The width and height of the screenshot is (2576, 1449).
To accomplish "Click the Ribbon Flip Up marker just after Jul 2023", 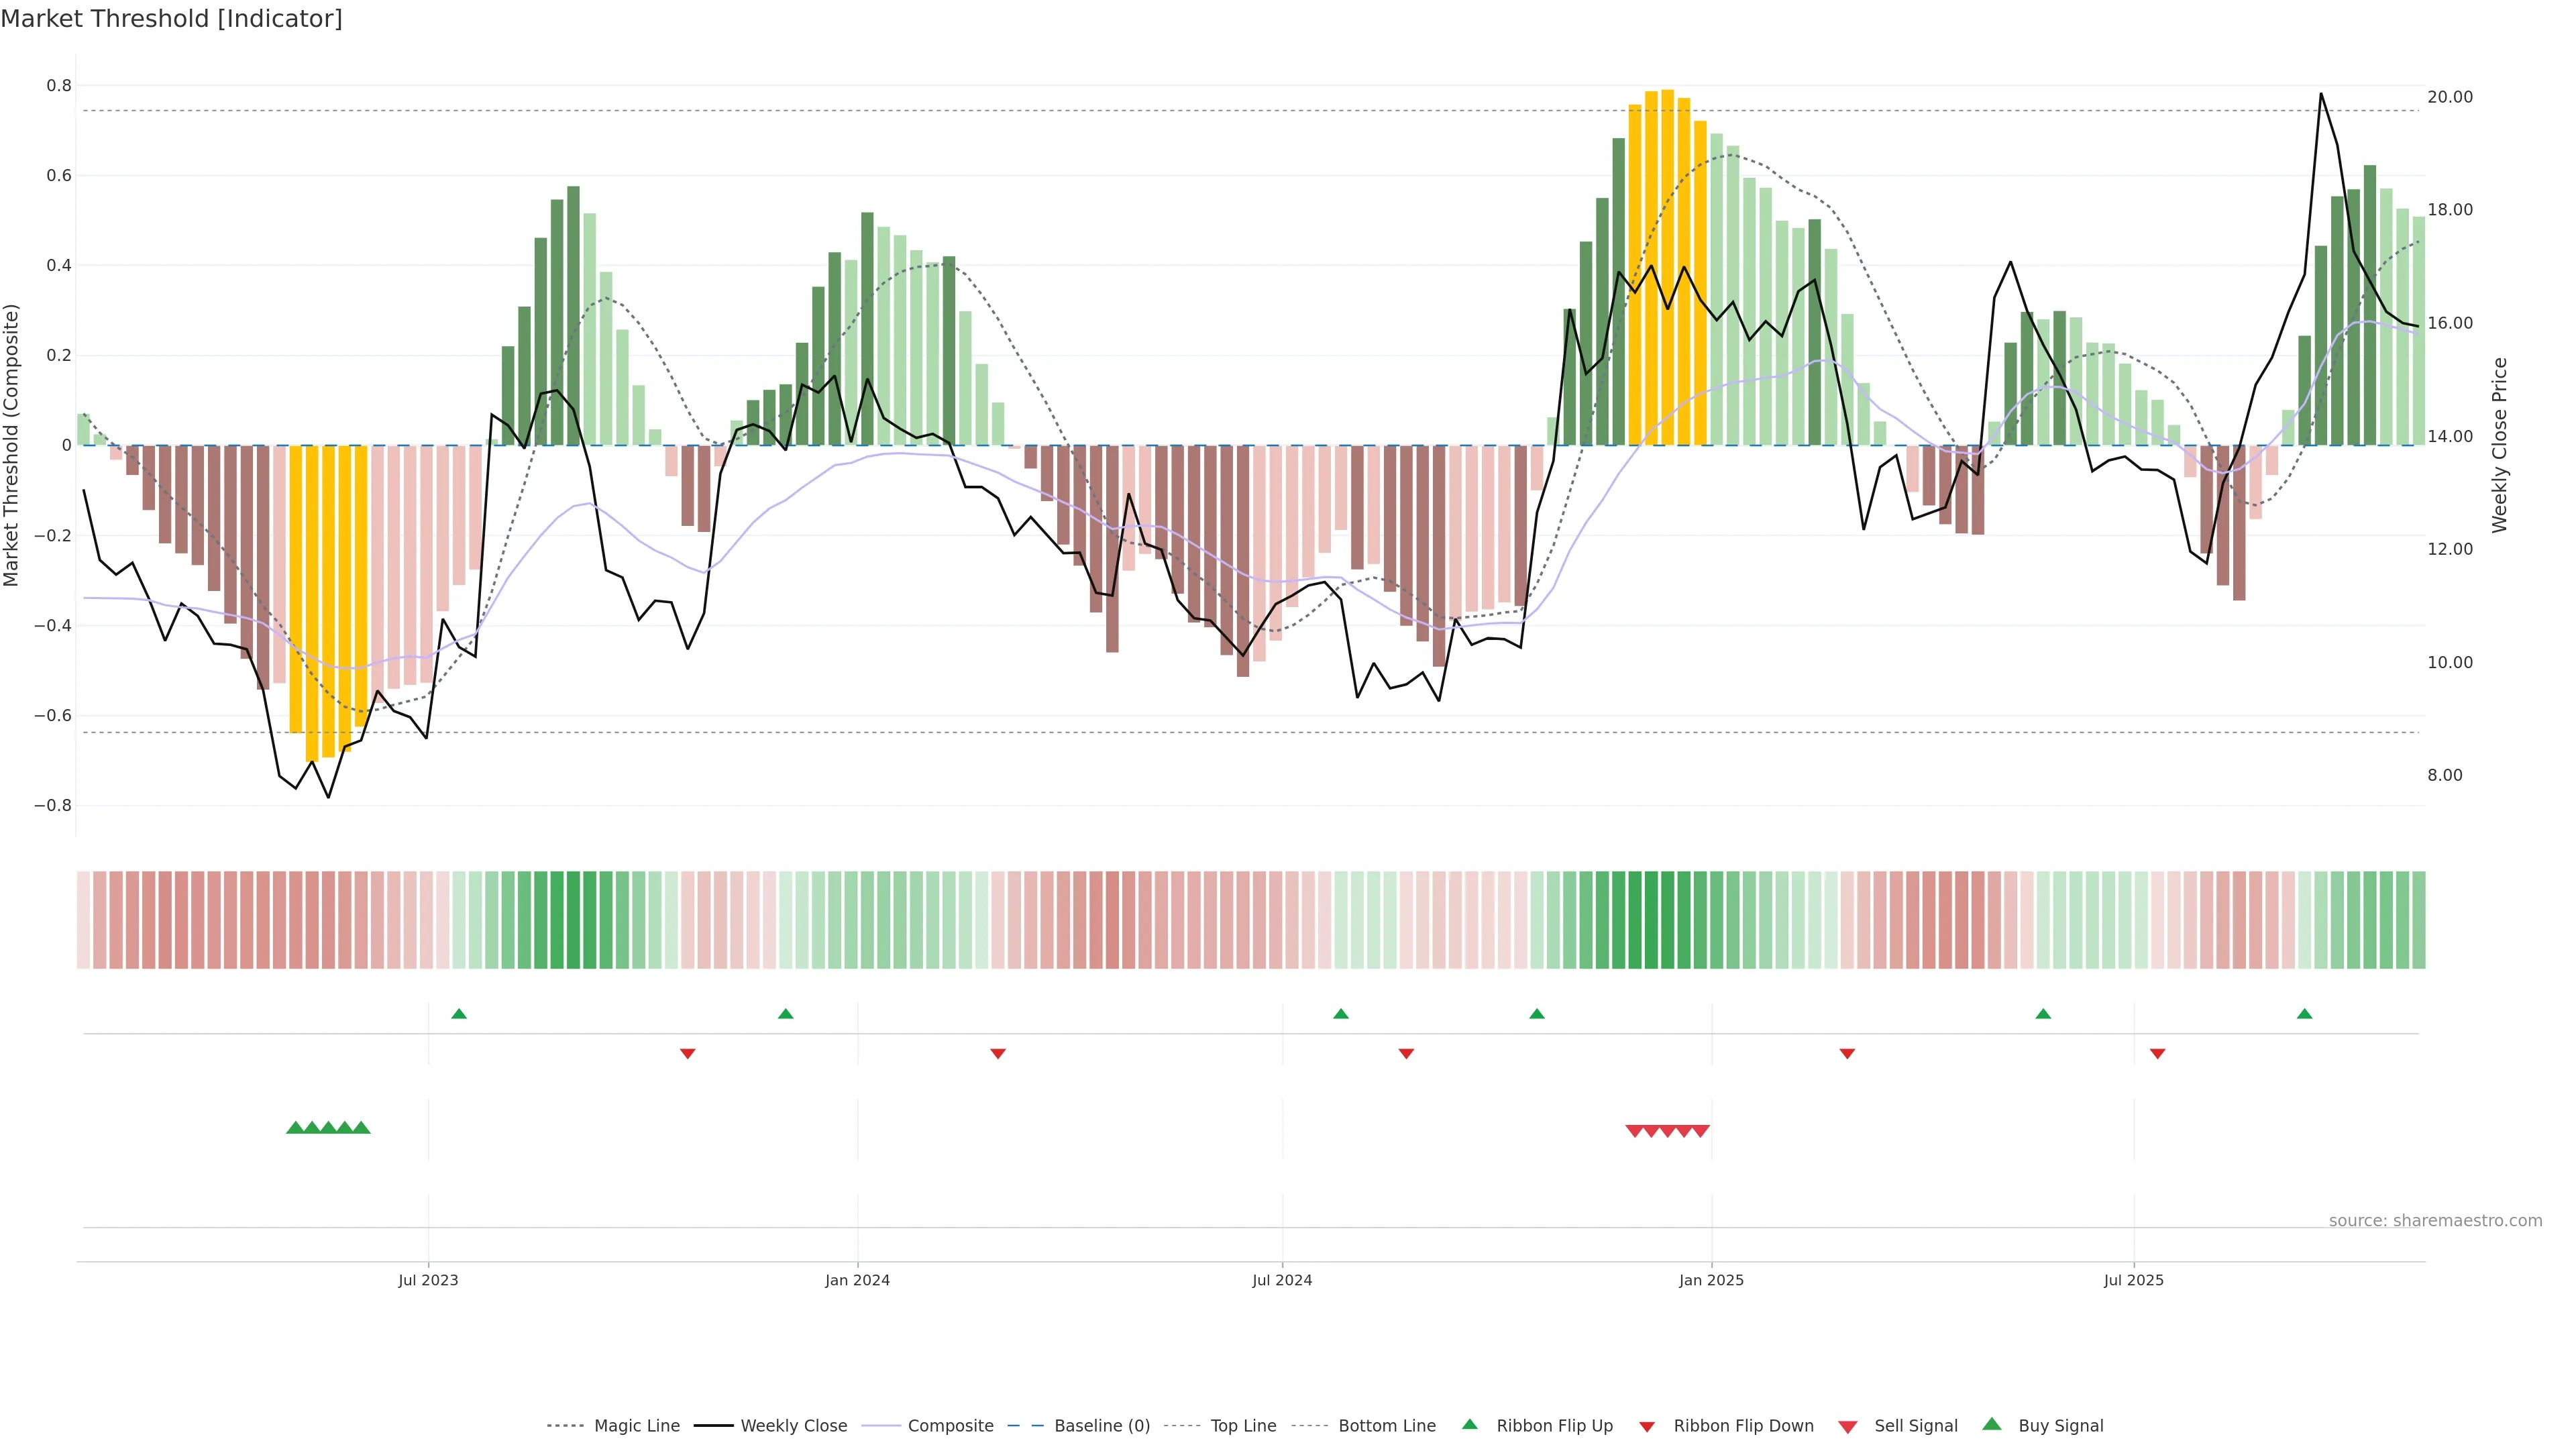I will point(459,1014).
